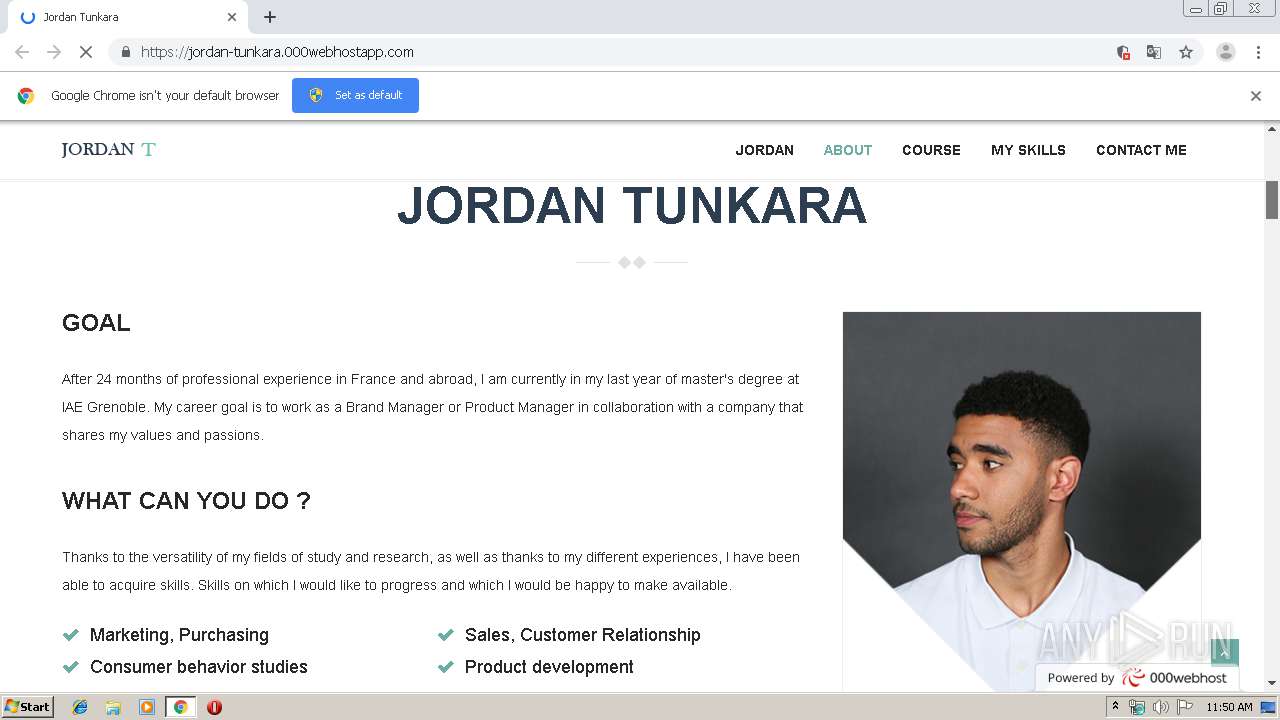Click the volume speaker tray icon
This screenshot has height=720, width=1280.
point(1160,707)
